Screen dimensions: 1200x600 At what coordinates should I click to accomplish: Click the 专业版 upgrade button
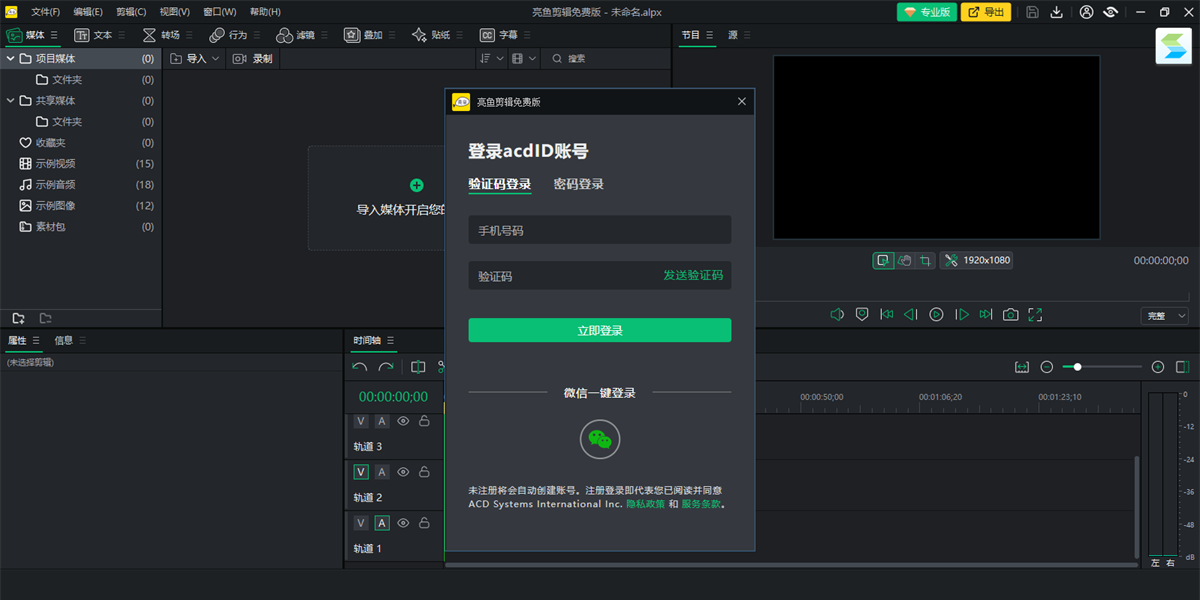925,12
